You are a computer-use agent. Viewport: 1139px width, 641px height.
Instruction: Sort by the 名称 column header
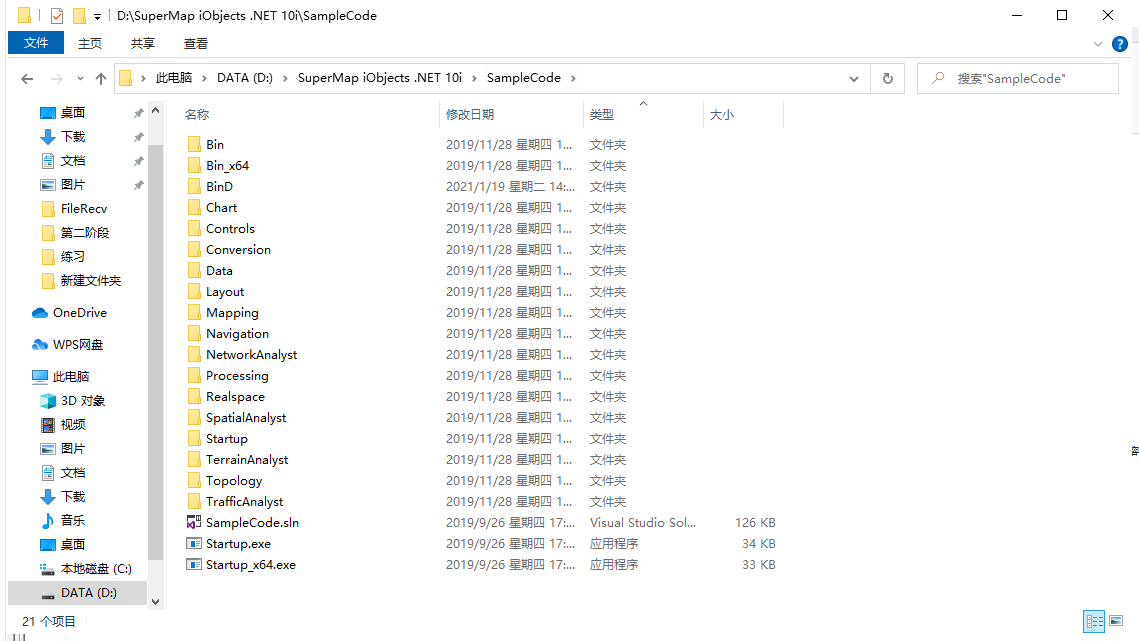pyautogui.click(x=197, y=115)
